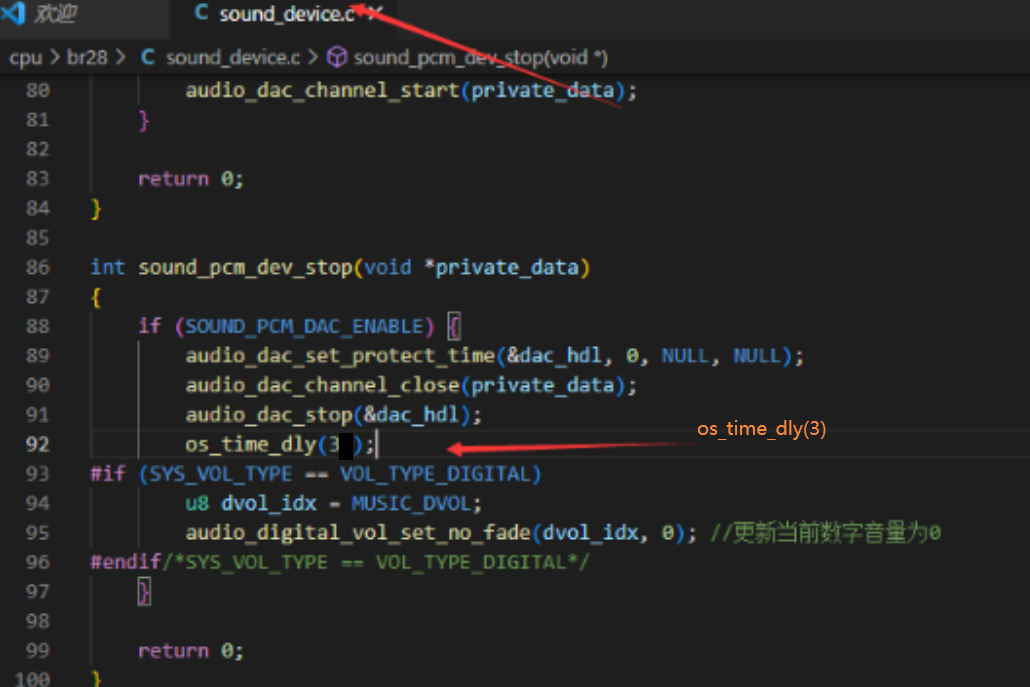The height and width of the screenshot is (687, 1030).
Task: Click the u8 type keyword on line 94
Action: coord(197,504)
